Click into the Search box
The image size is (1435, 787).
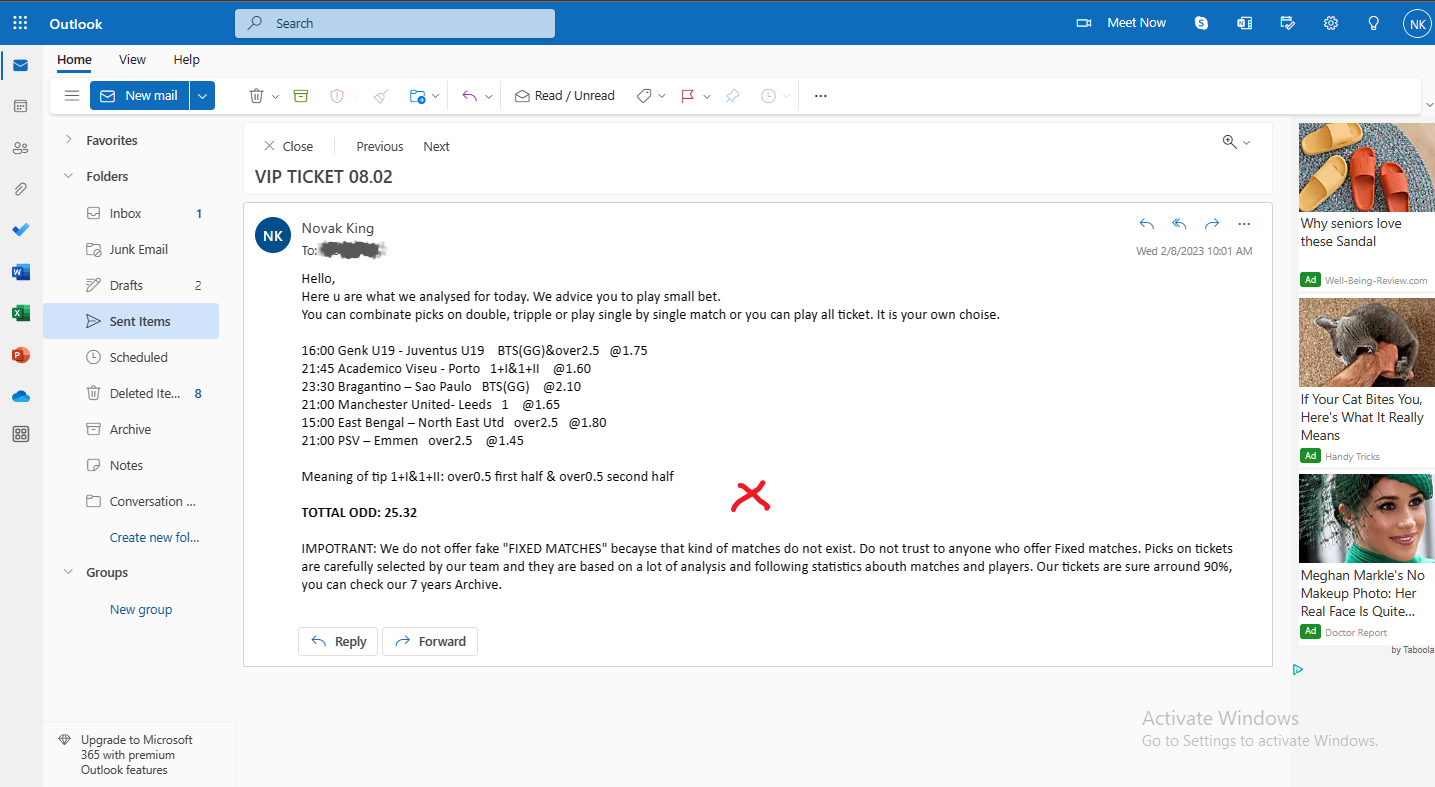[x=395, y=23]
